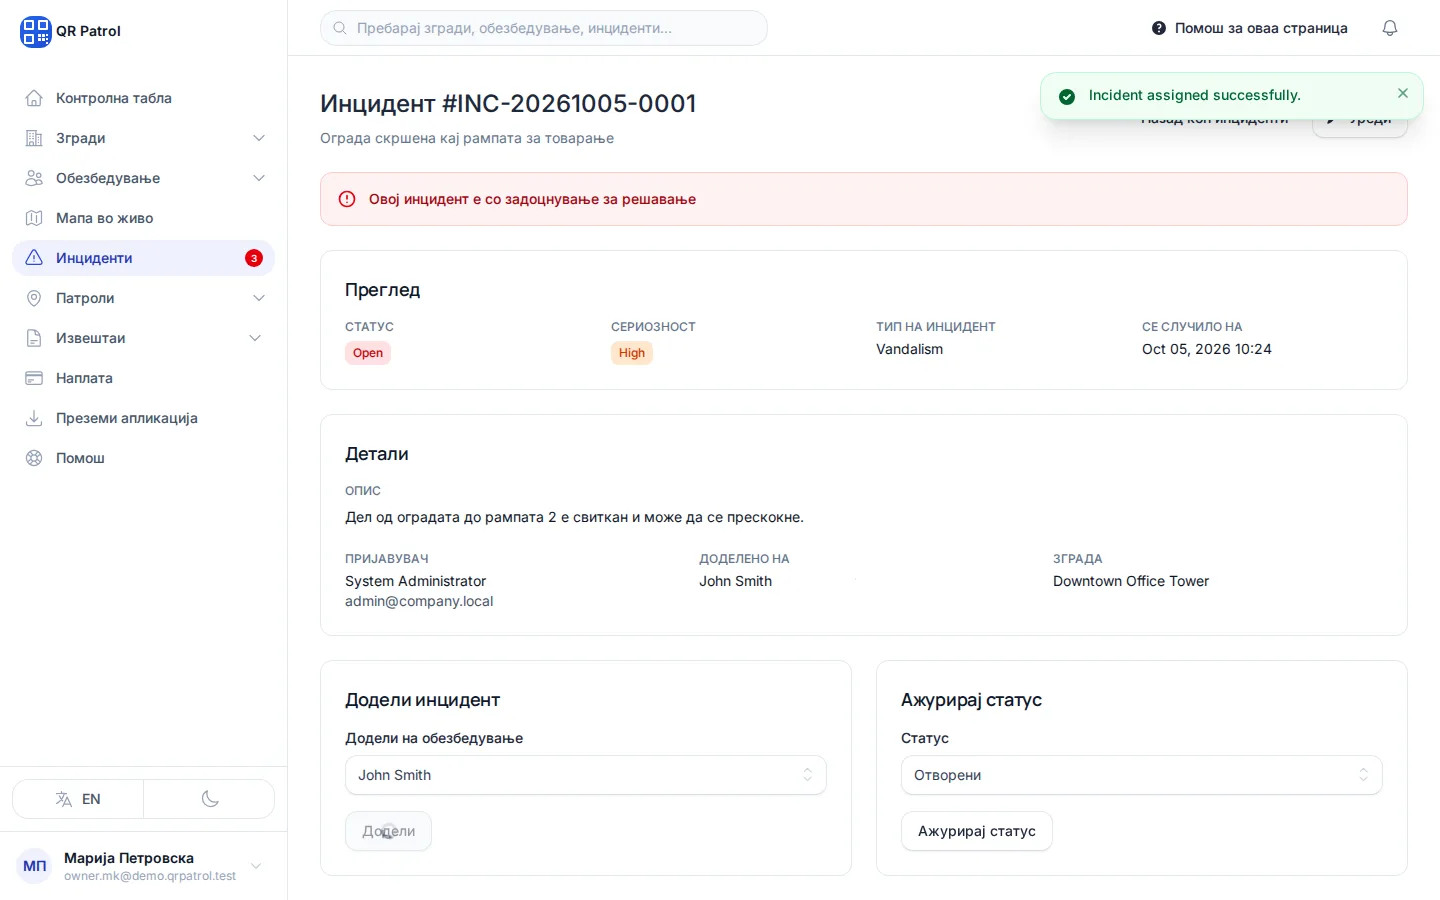
Task: Click the Ажурирај статус button
Action: tap(977, 831)
